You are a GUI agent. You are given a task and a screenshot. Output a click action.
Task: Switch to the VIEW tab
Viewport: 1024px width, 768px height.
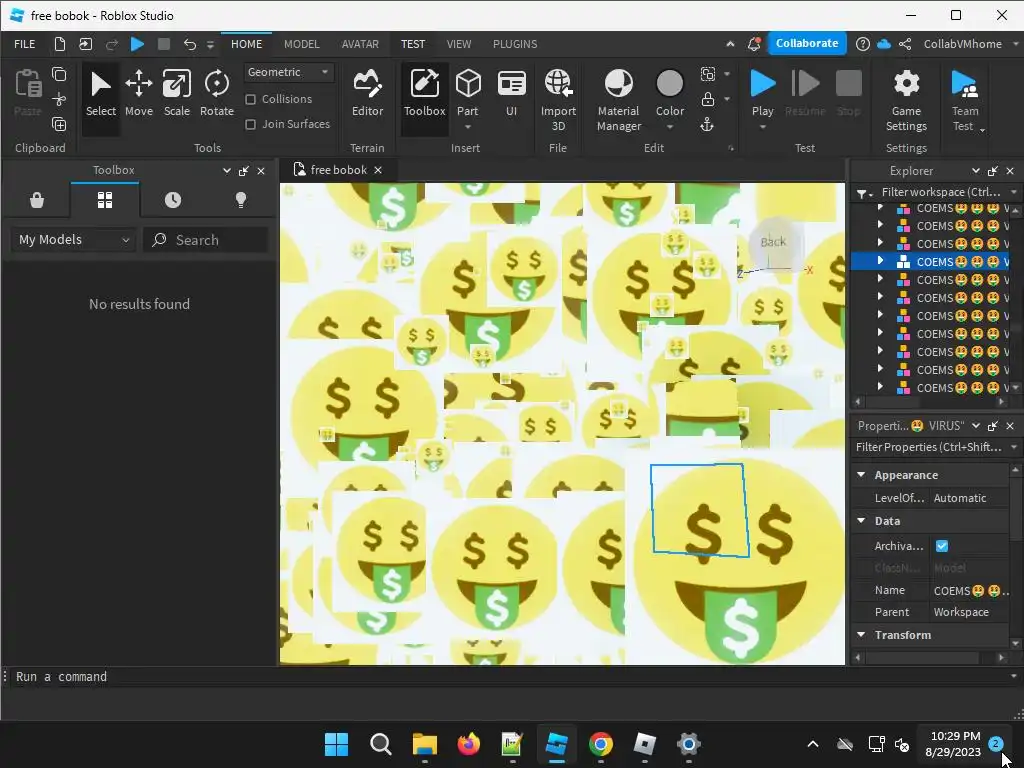pos(458,44)
